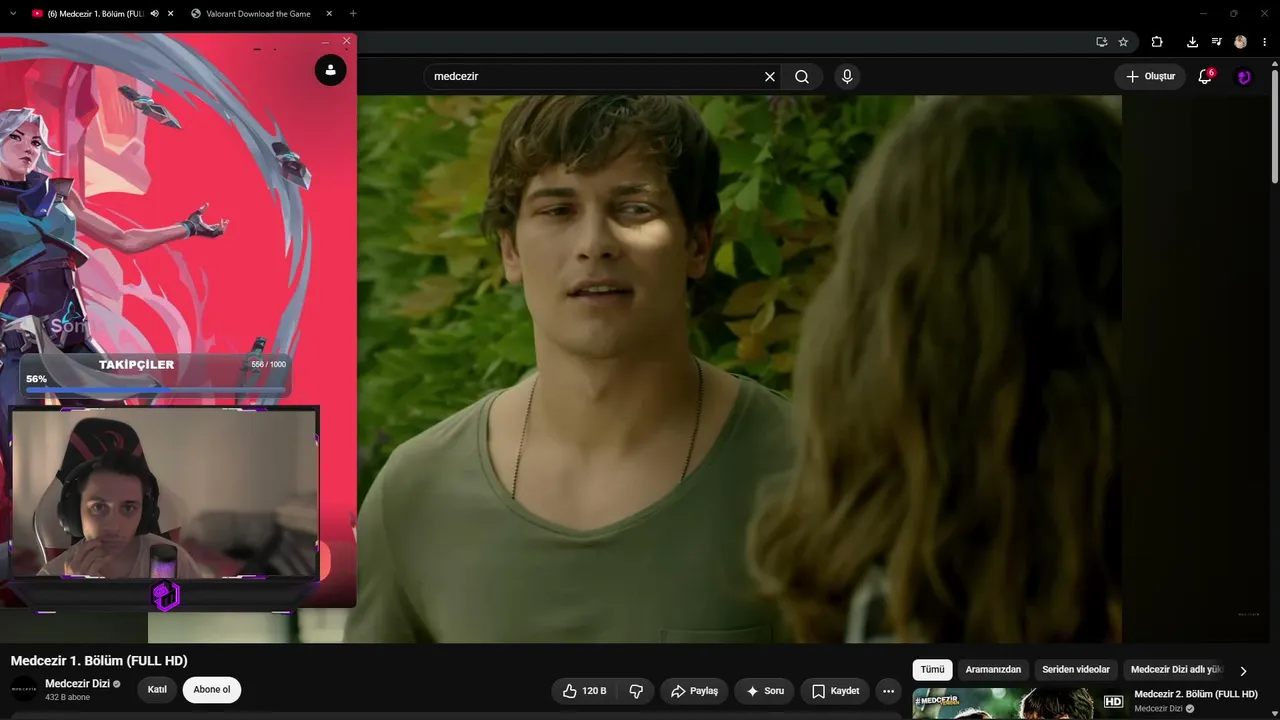Open the Medcezir Dizi channel avatar
The width and height of the screenshot is (1280, 720).
click(x=24, y=689)
